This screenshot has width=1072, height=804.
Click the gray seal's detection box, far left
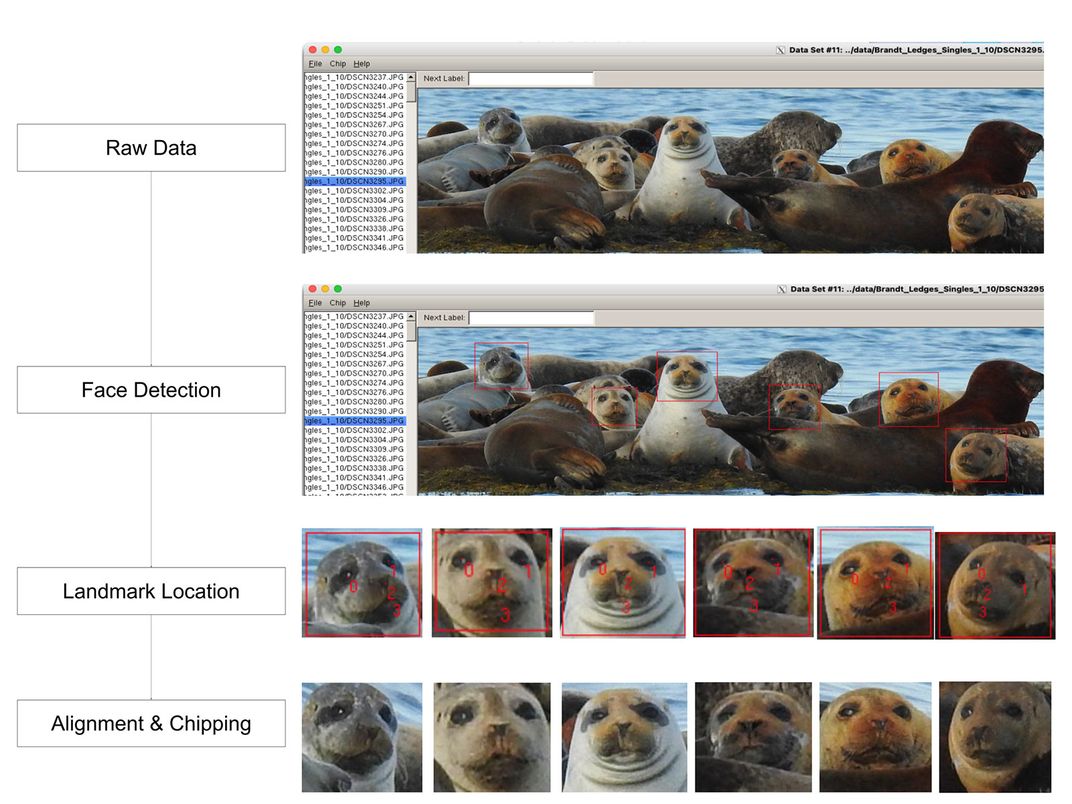click(501, 366)
